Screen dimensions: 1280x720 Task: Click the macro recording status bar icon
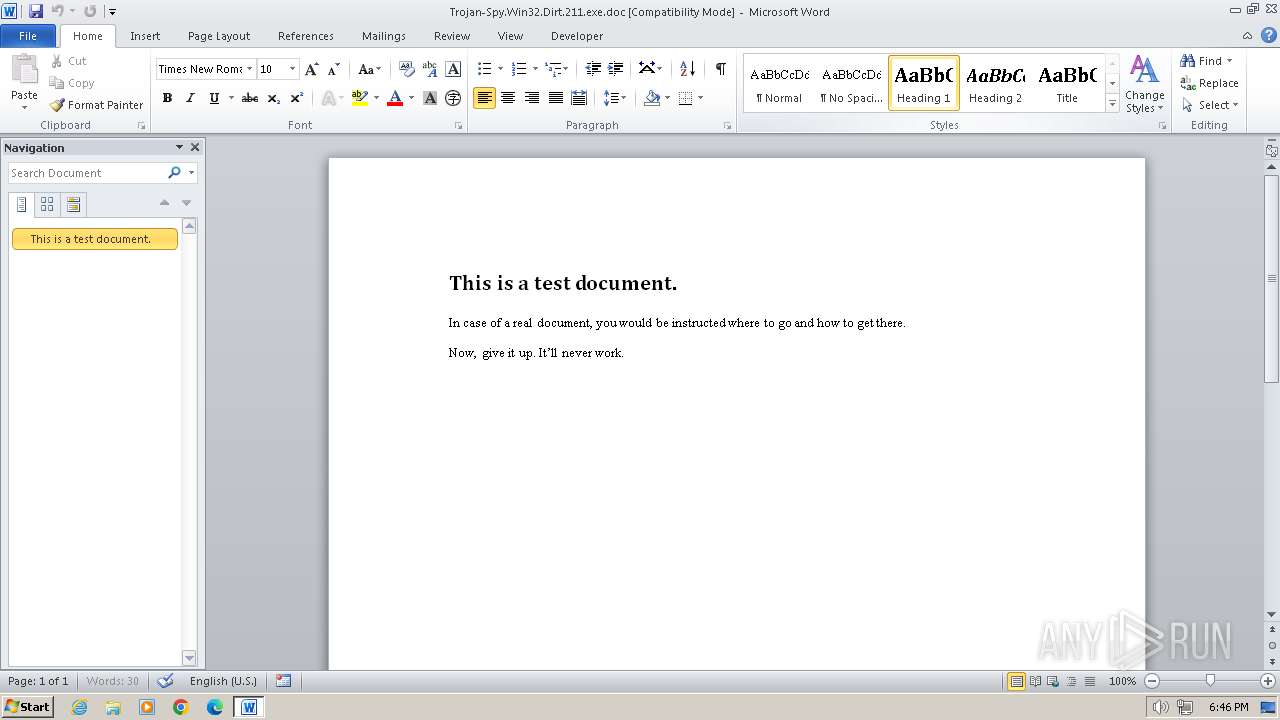tap(283, 681)
